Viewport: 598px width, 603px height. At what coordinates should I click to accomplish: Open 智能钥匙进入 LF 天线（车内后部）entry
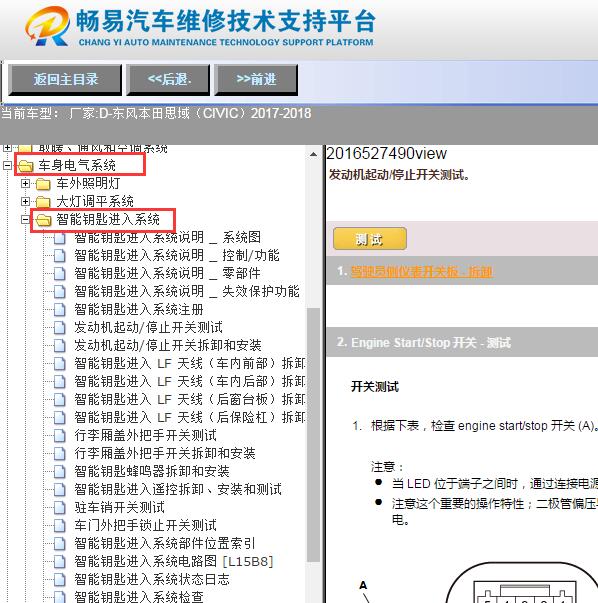click(190, 381)
